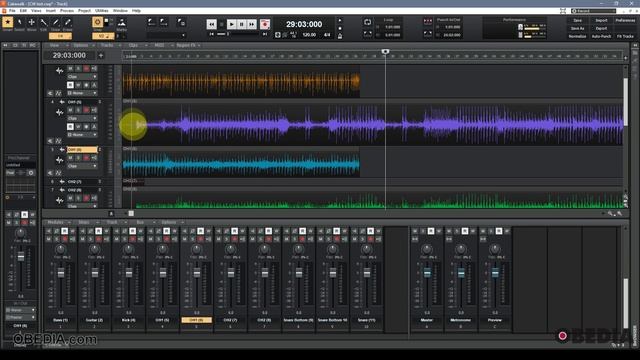Set punch points to selection icon
640x360 pixels.
[428, 34]
